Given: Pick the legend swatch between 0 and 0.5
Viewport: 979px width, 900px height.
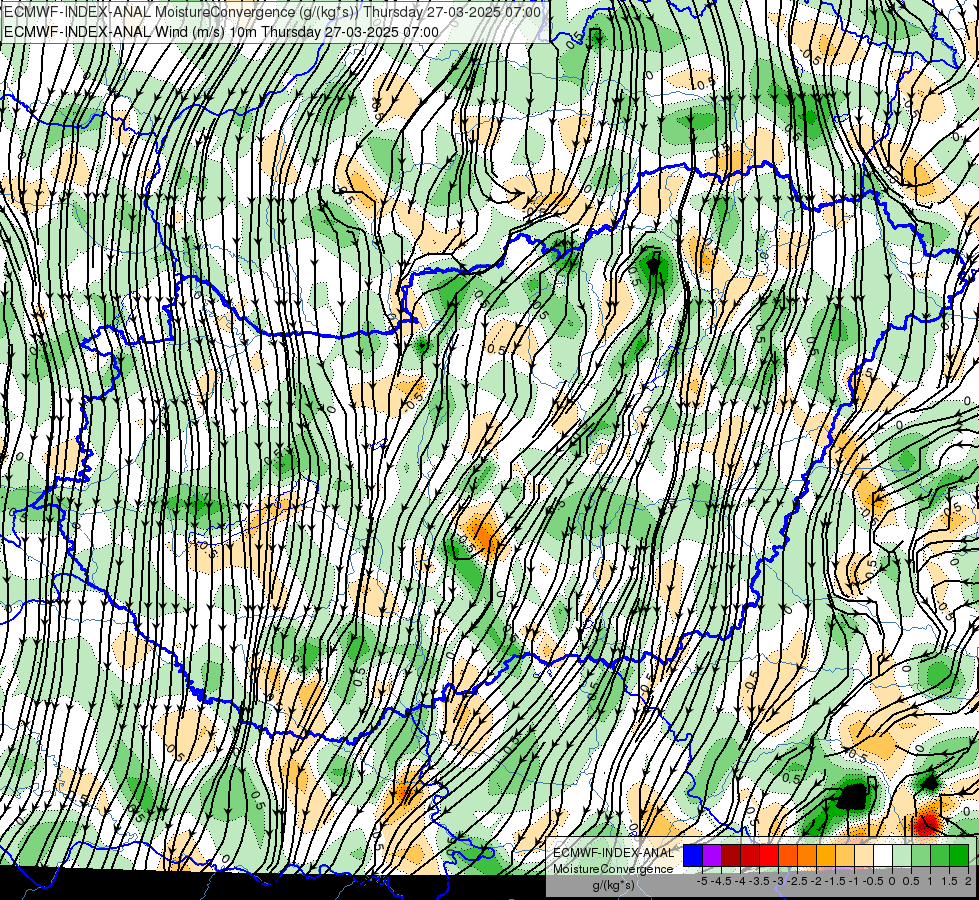Looking at the screenshot, I should point(902,856).
